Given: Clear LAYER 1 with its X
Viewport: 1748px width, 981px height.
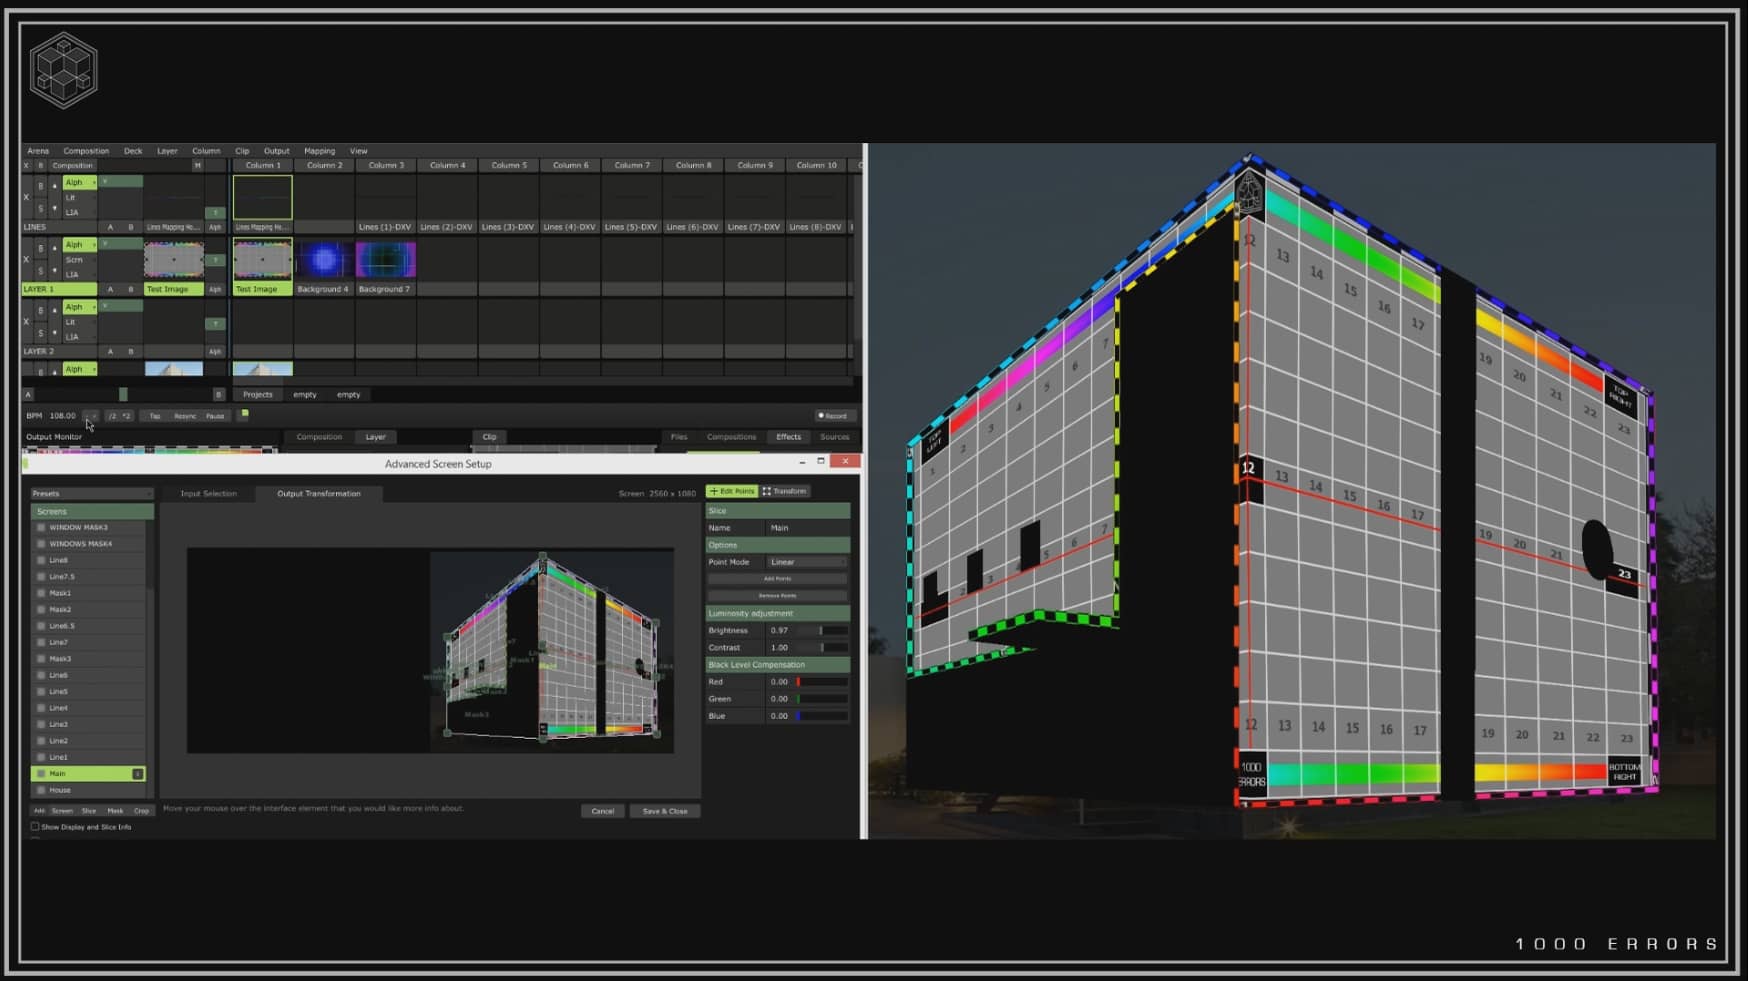Looking at the screenshot, I should tap(26, 259).
